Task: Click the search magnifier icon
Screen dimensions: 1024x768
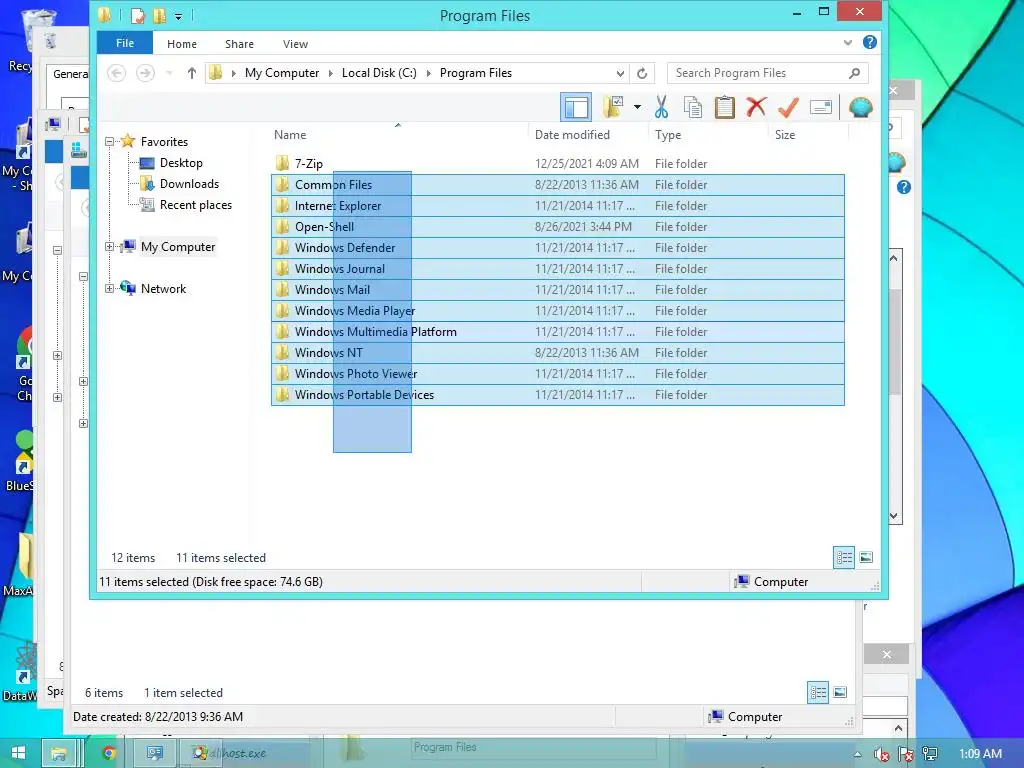Action: click(854, 73)
